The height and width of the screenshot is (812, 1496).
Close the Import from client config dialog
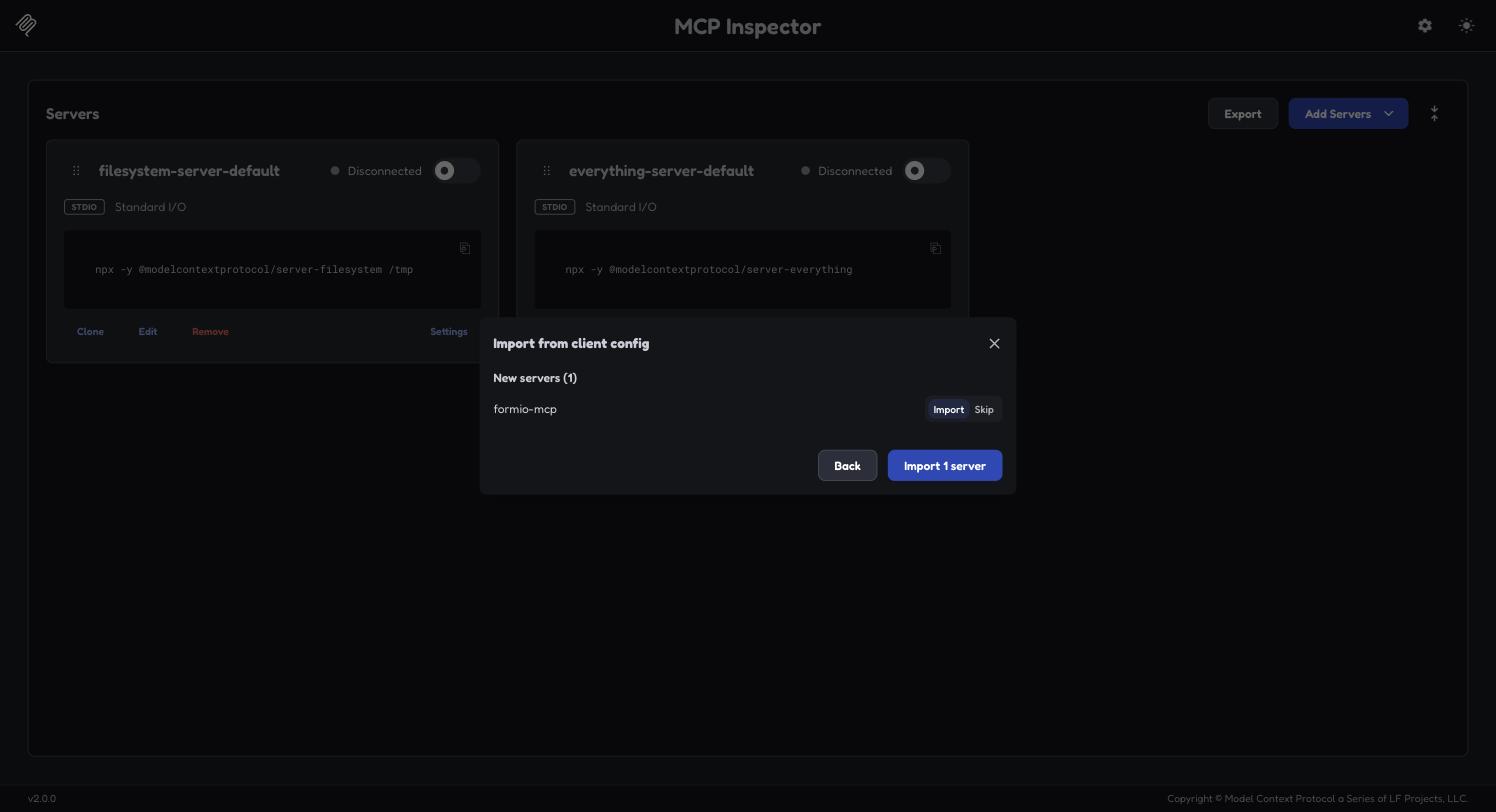pos(994,343)
